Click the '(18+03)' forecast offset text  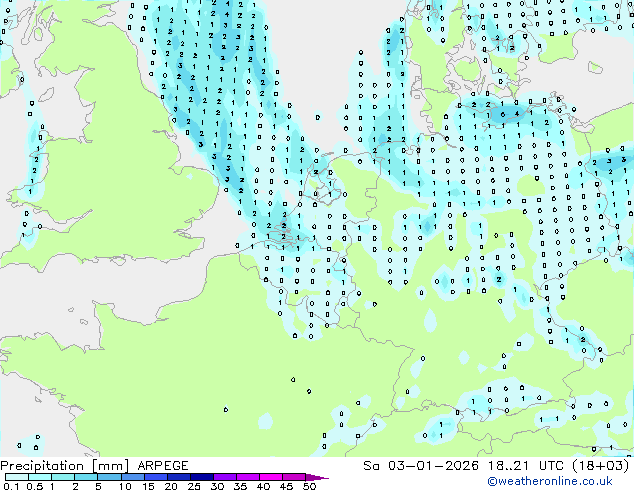(600, 466)
